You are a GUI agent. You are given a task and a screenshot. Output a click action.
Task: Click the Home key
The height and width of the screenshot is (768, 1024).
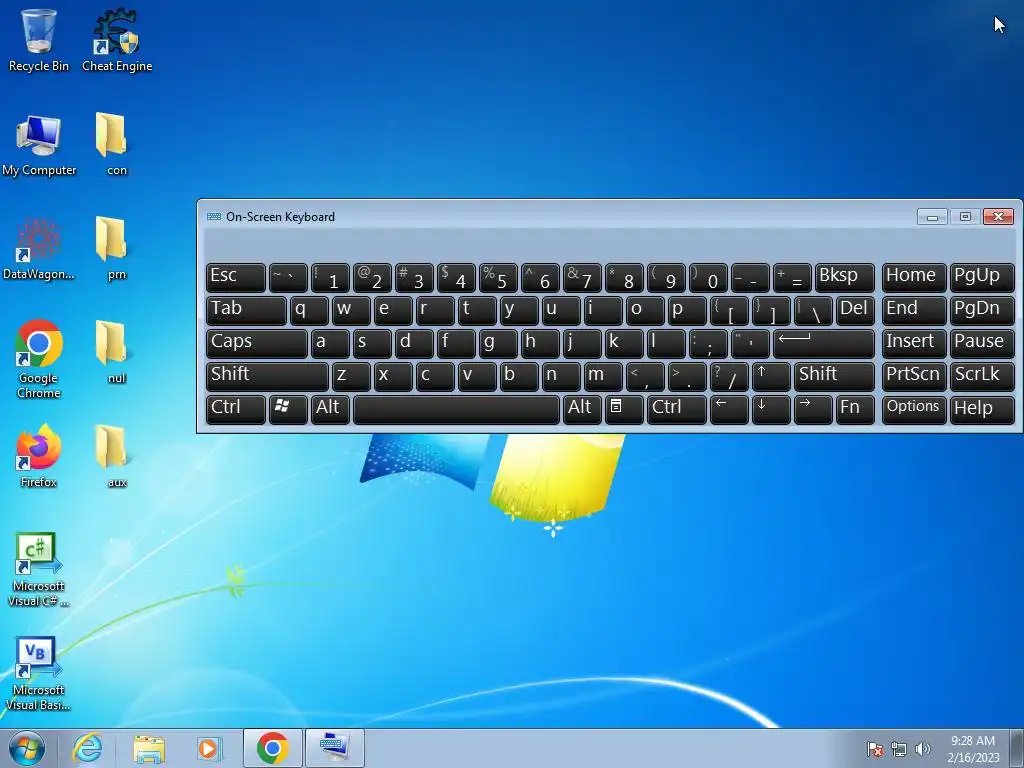click(914, 278)
